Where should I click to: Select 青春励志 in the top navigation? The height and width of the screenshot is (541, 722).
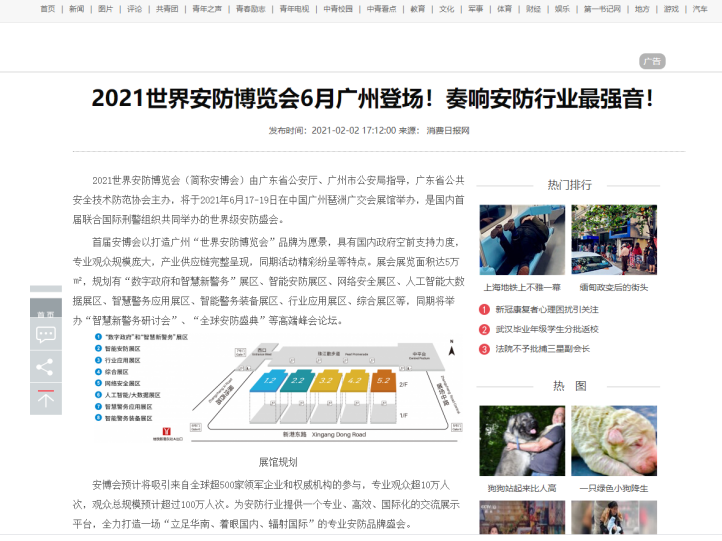[x=251, y=9]
